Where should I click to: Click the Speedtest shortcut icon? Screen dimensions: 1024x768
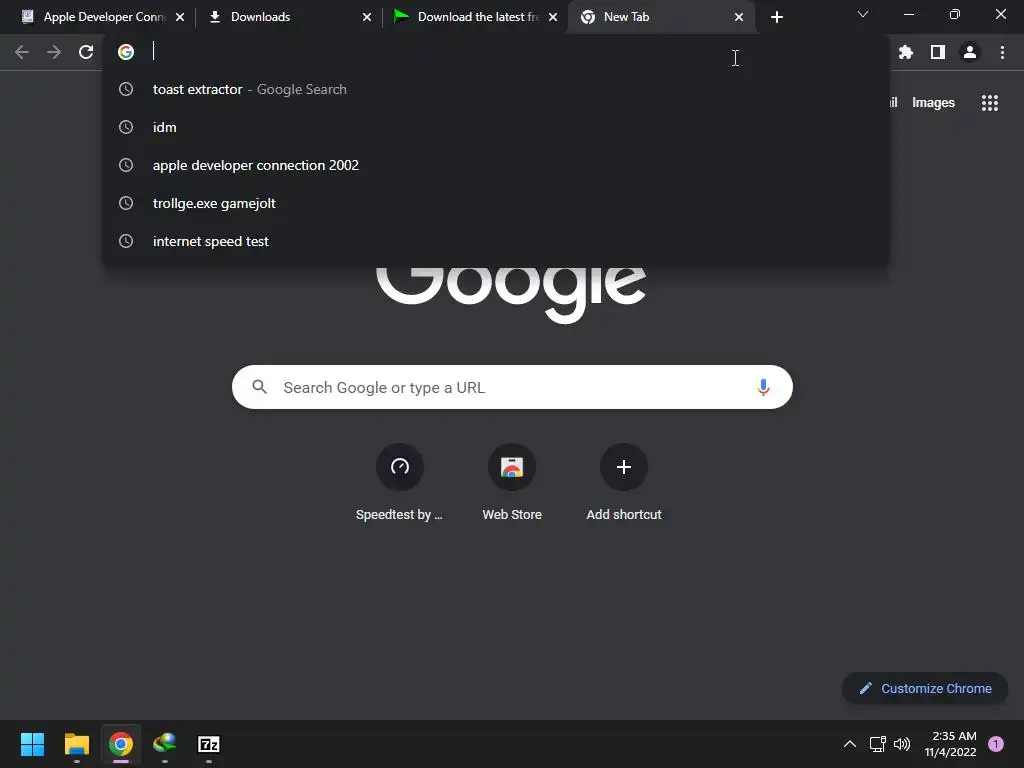(400, 467)
